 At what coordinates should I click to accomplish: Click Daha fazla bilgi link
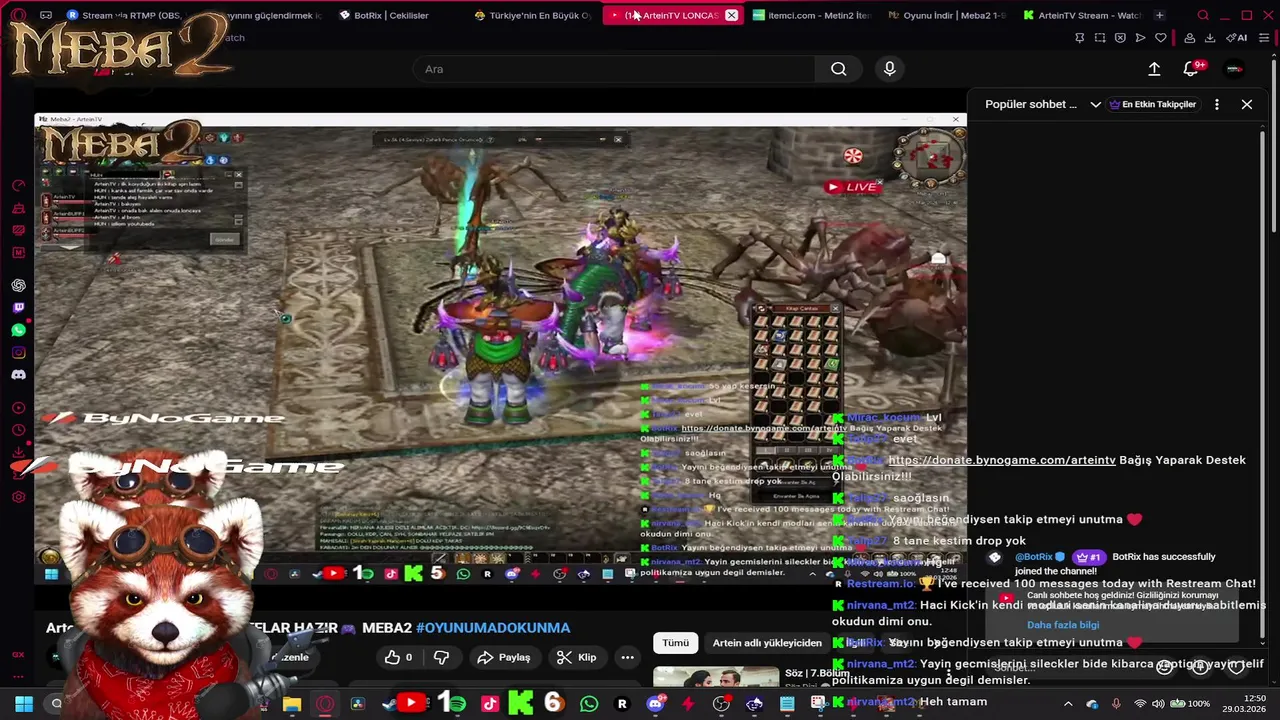coord(1062,625)
